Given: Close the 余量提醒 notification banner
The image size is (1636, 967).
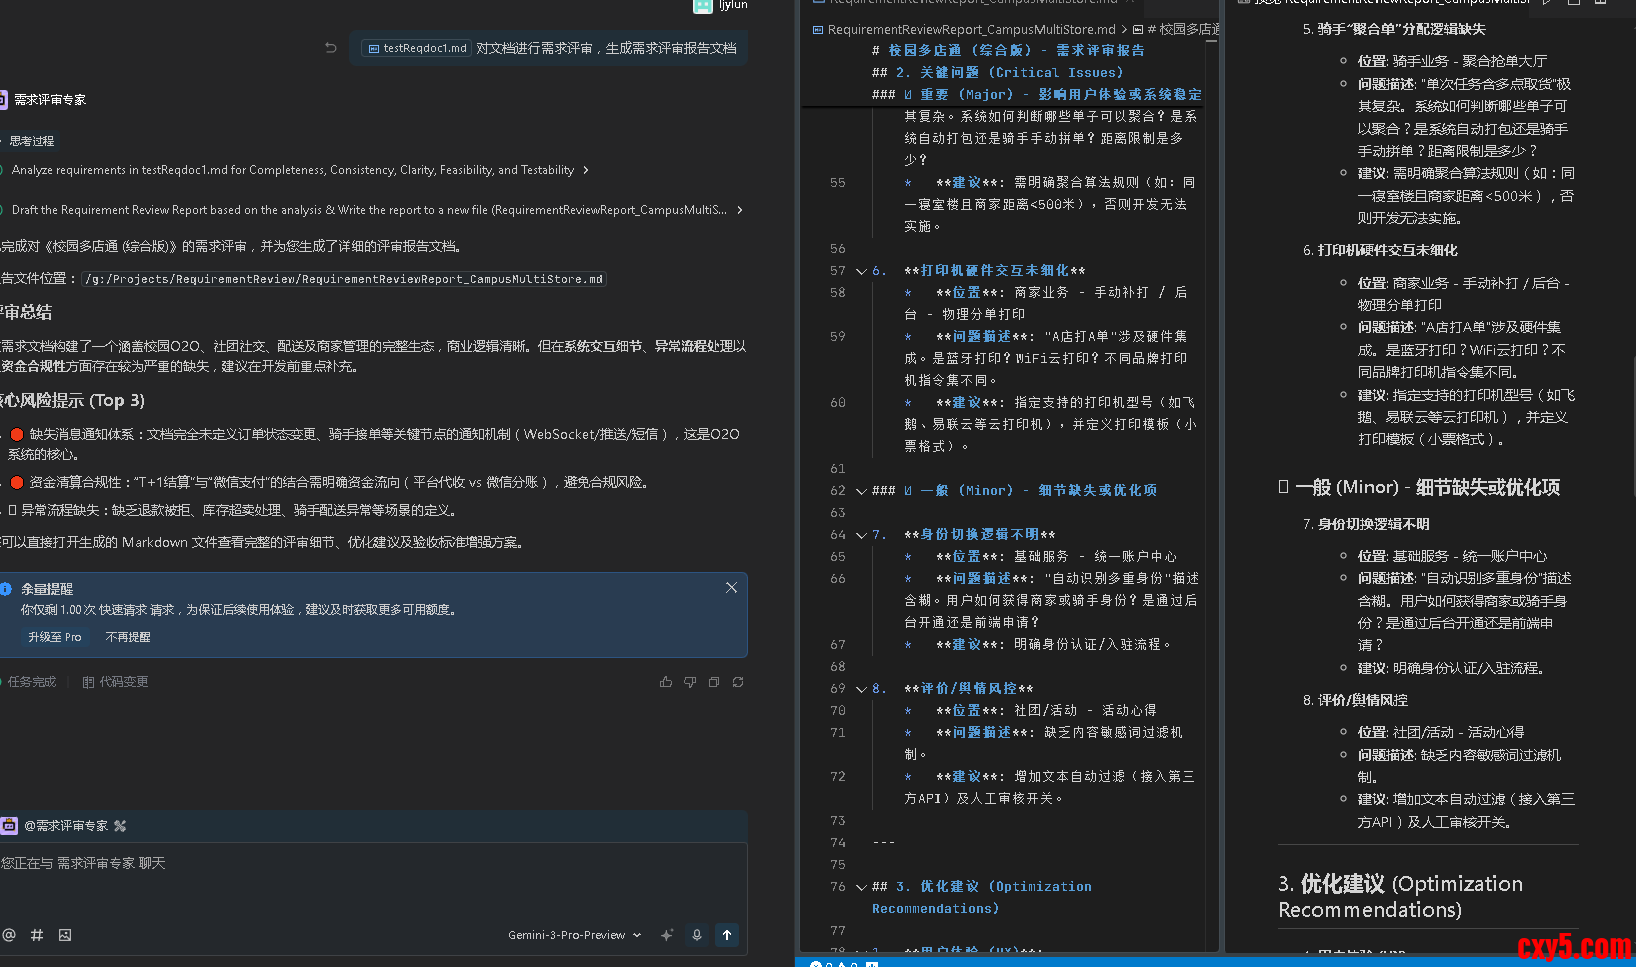Looking at the screenshot, I should [x=731, y=588].
